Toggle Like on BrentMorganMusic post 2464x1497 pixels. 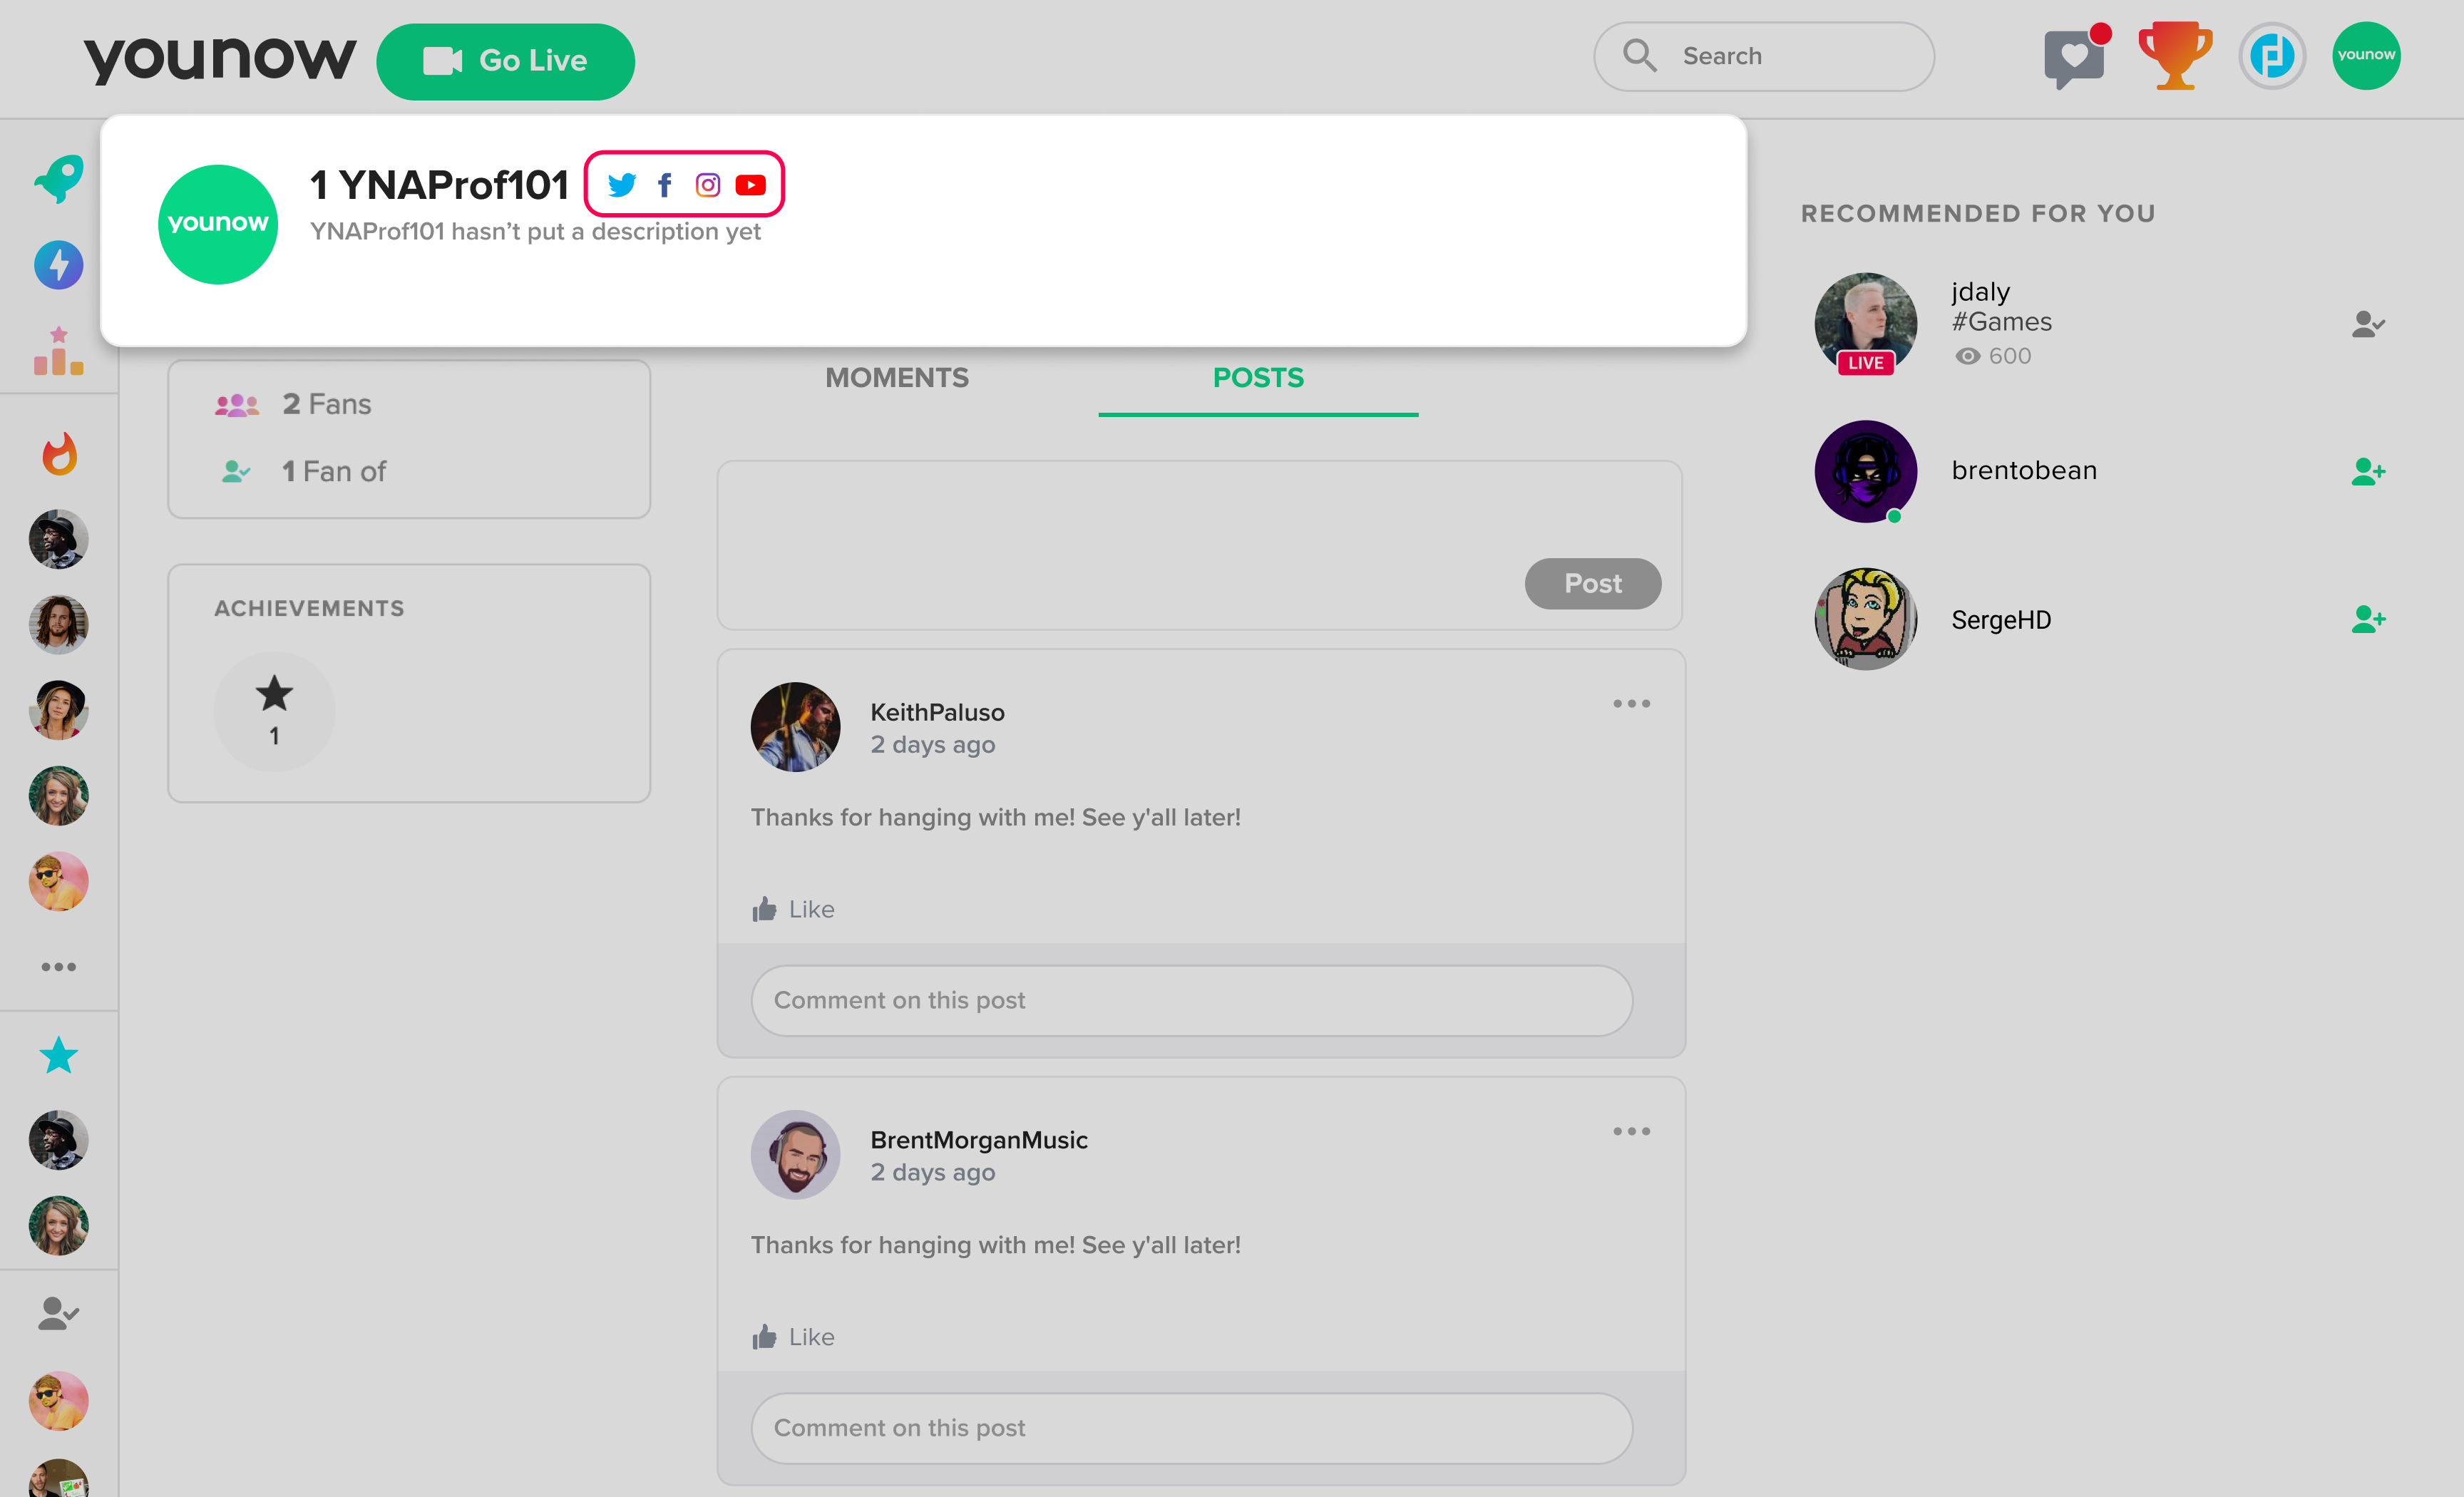(796, 1335)
